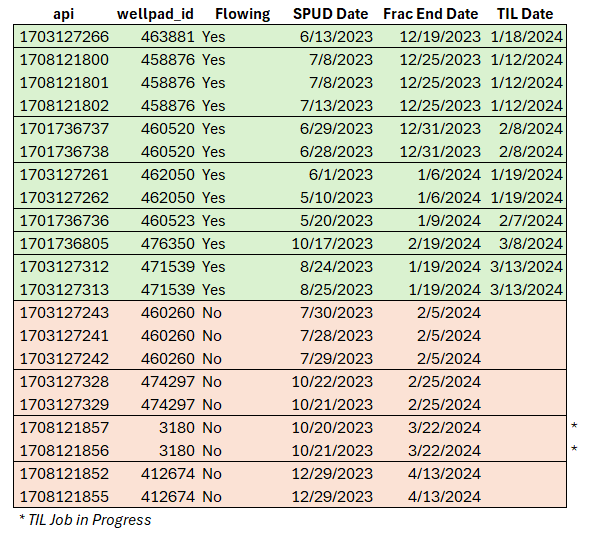The image size is (590, 538).
Task: Select the TIL Date header
Action: click(525, 14)
